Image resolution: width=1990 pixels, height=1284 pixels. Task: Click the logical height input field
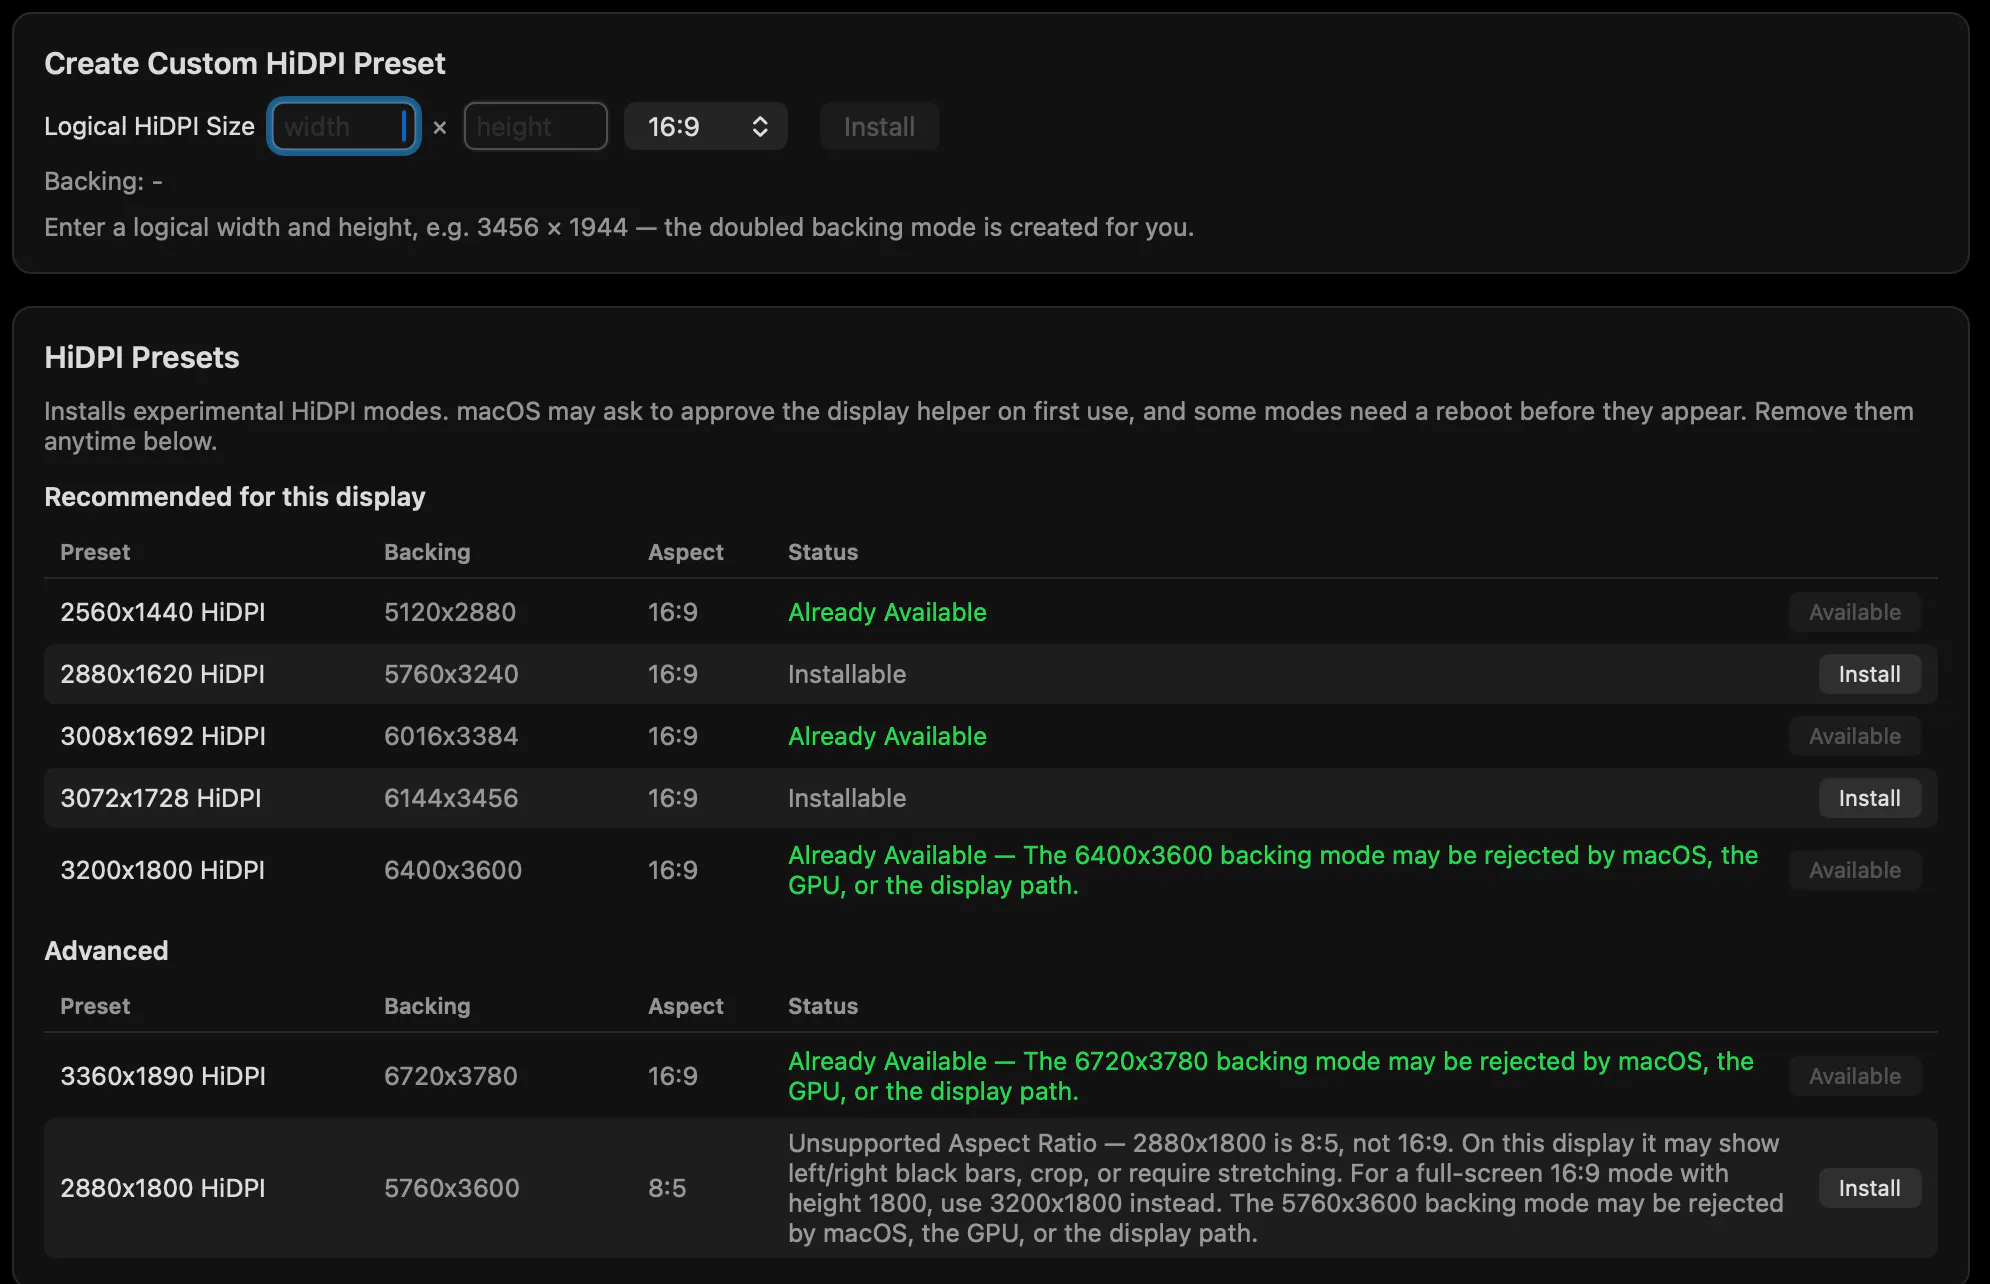[535, 126]
